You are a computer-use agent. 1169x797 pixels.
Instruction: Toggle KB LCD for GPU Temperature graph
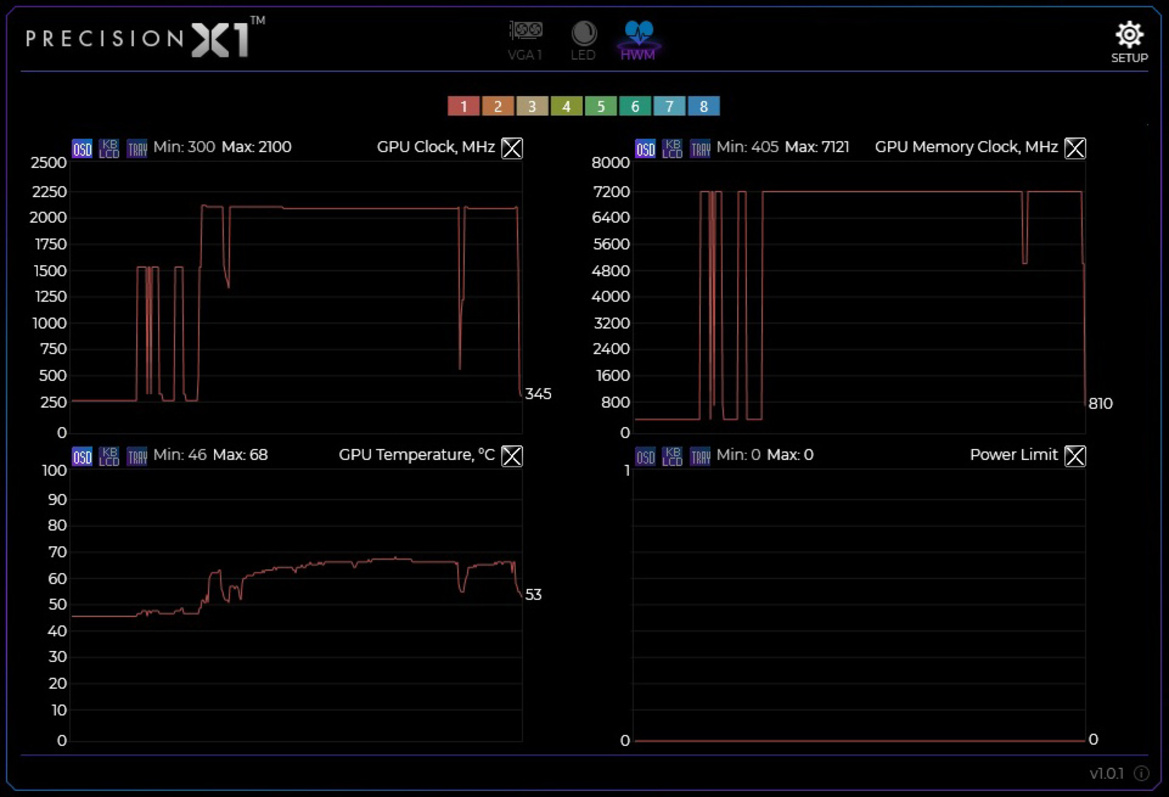(x=110, y=456)
